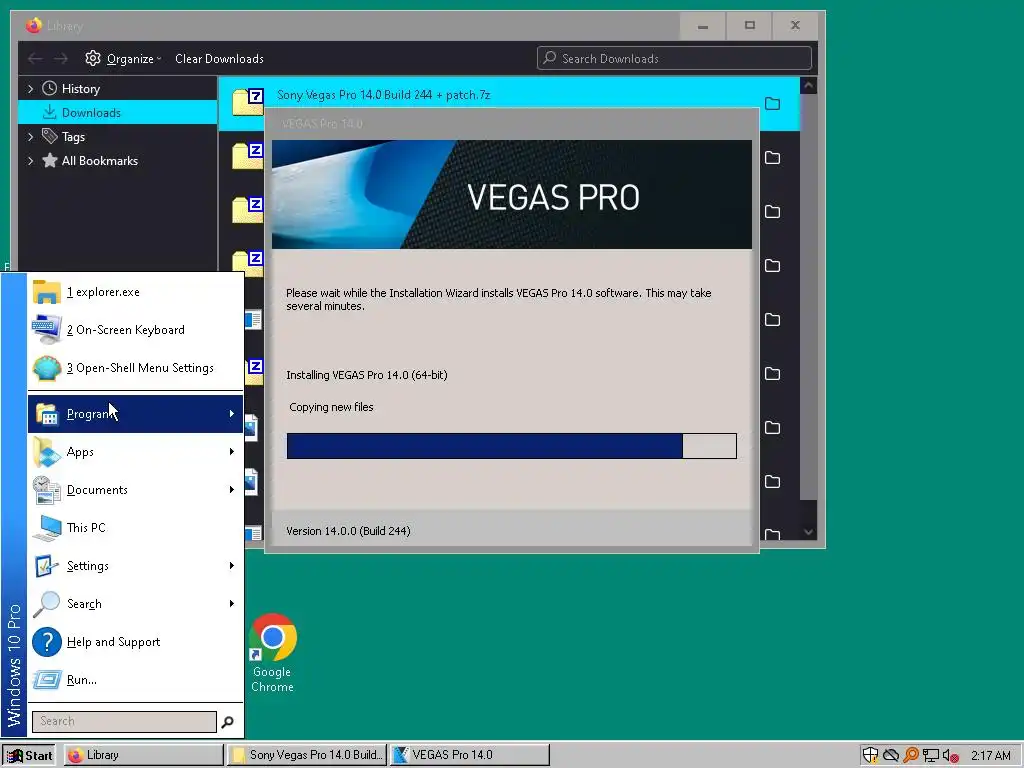Select Tags in Library sidebar

[73, 136]
